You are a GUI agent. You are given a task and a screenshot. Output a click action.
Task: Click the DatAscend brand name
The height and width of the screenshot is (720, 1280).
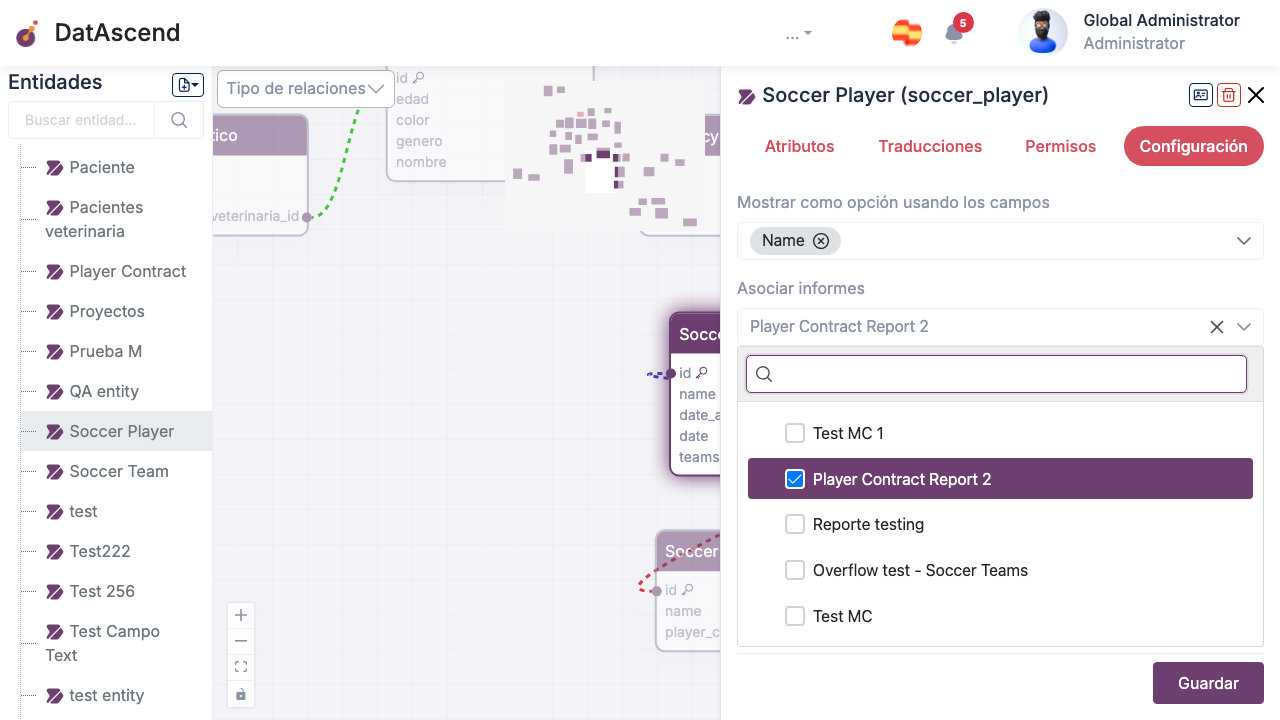(117, 33)
